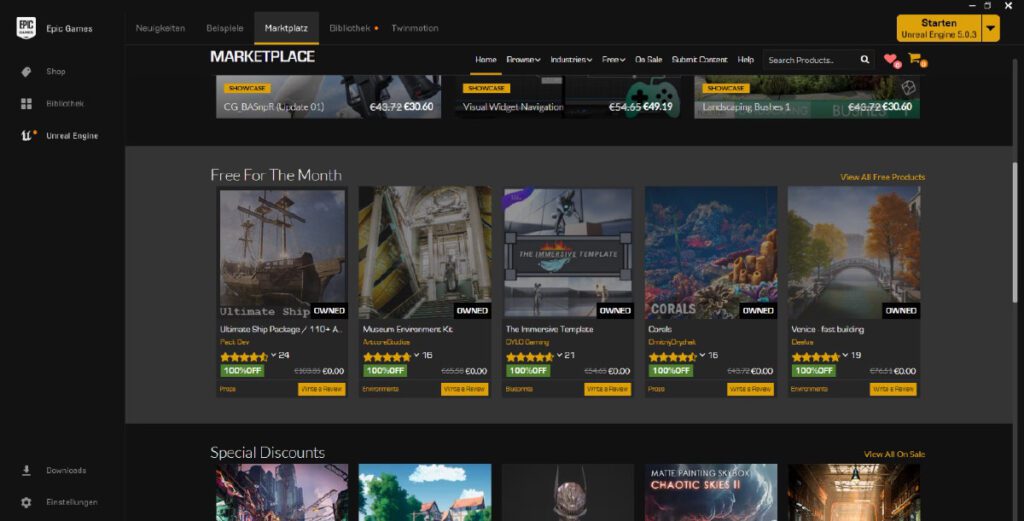
Task: Click Environments category under Museum Environment Kit
Action: (x=380, y=389)
